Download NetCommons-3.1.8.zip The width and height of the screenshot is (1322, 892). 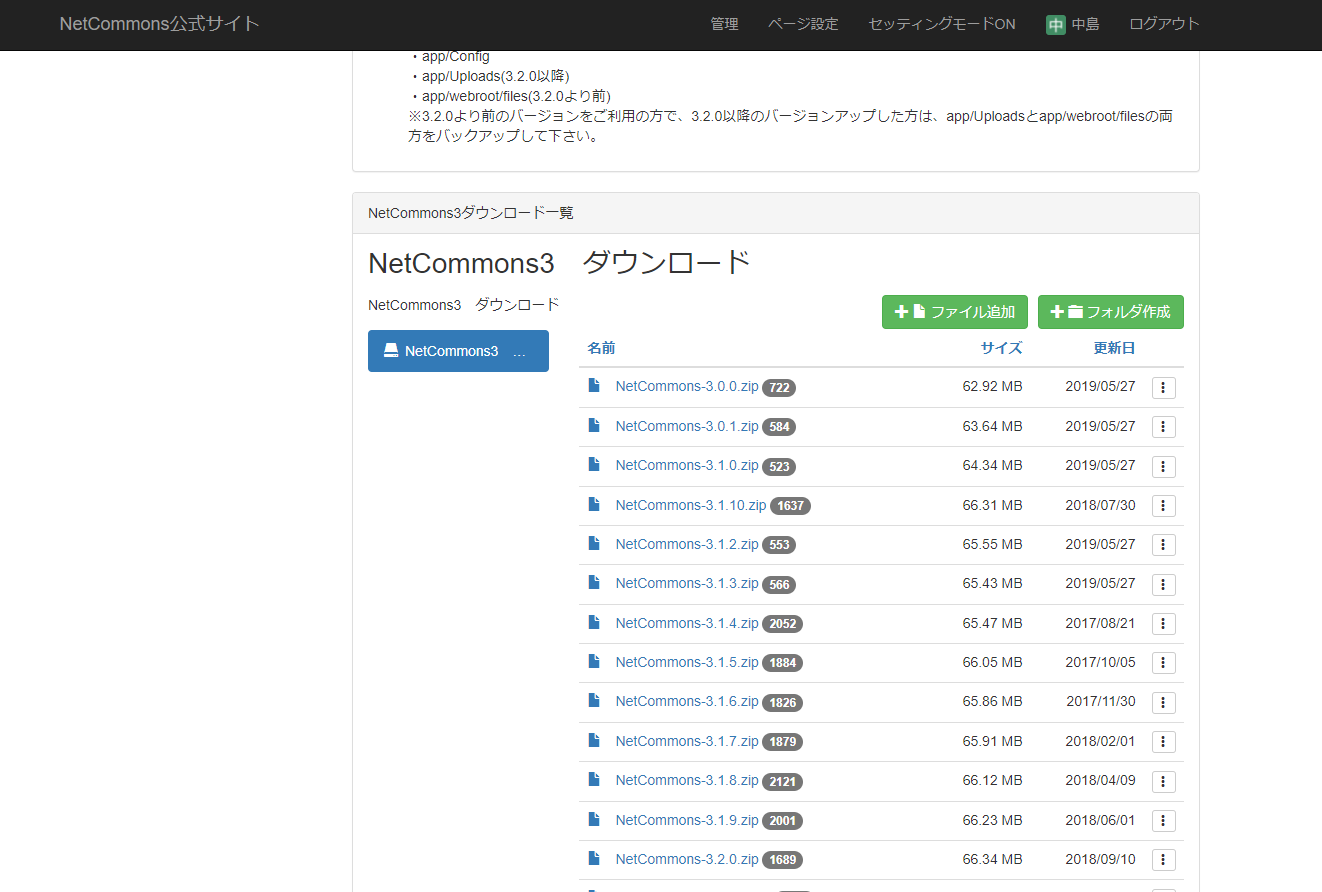coord(687,780)
